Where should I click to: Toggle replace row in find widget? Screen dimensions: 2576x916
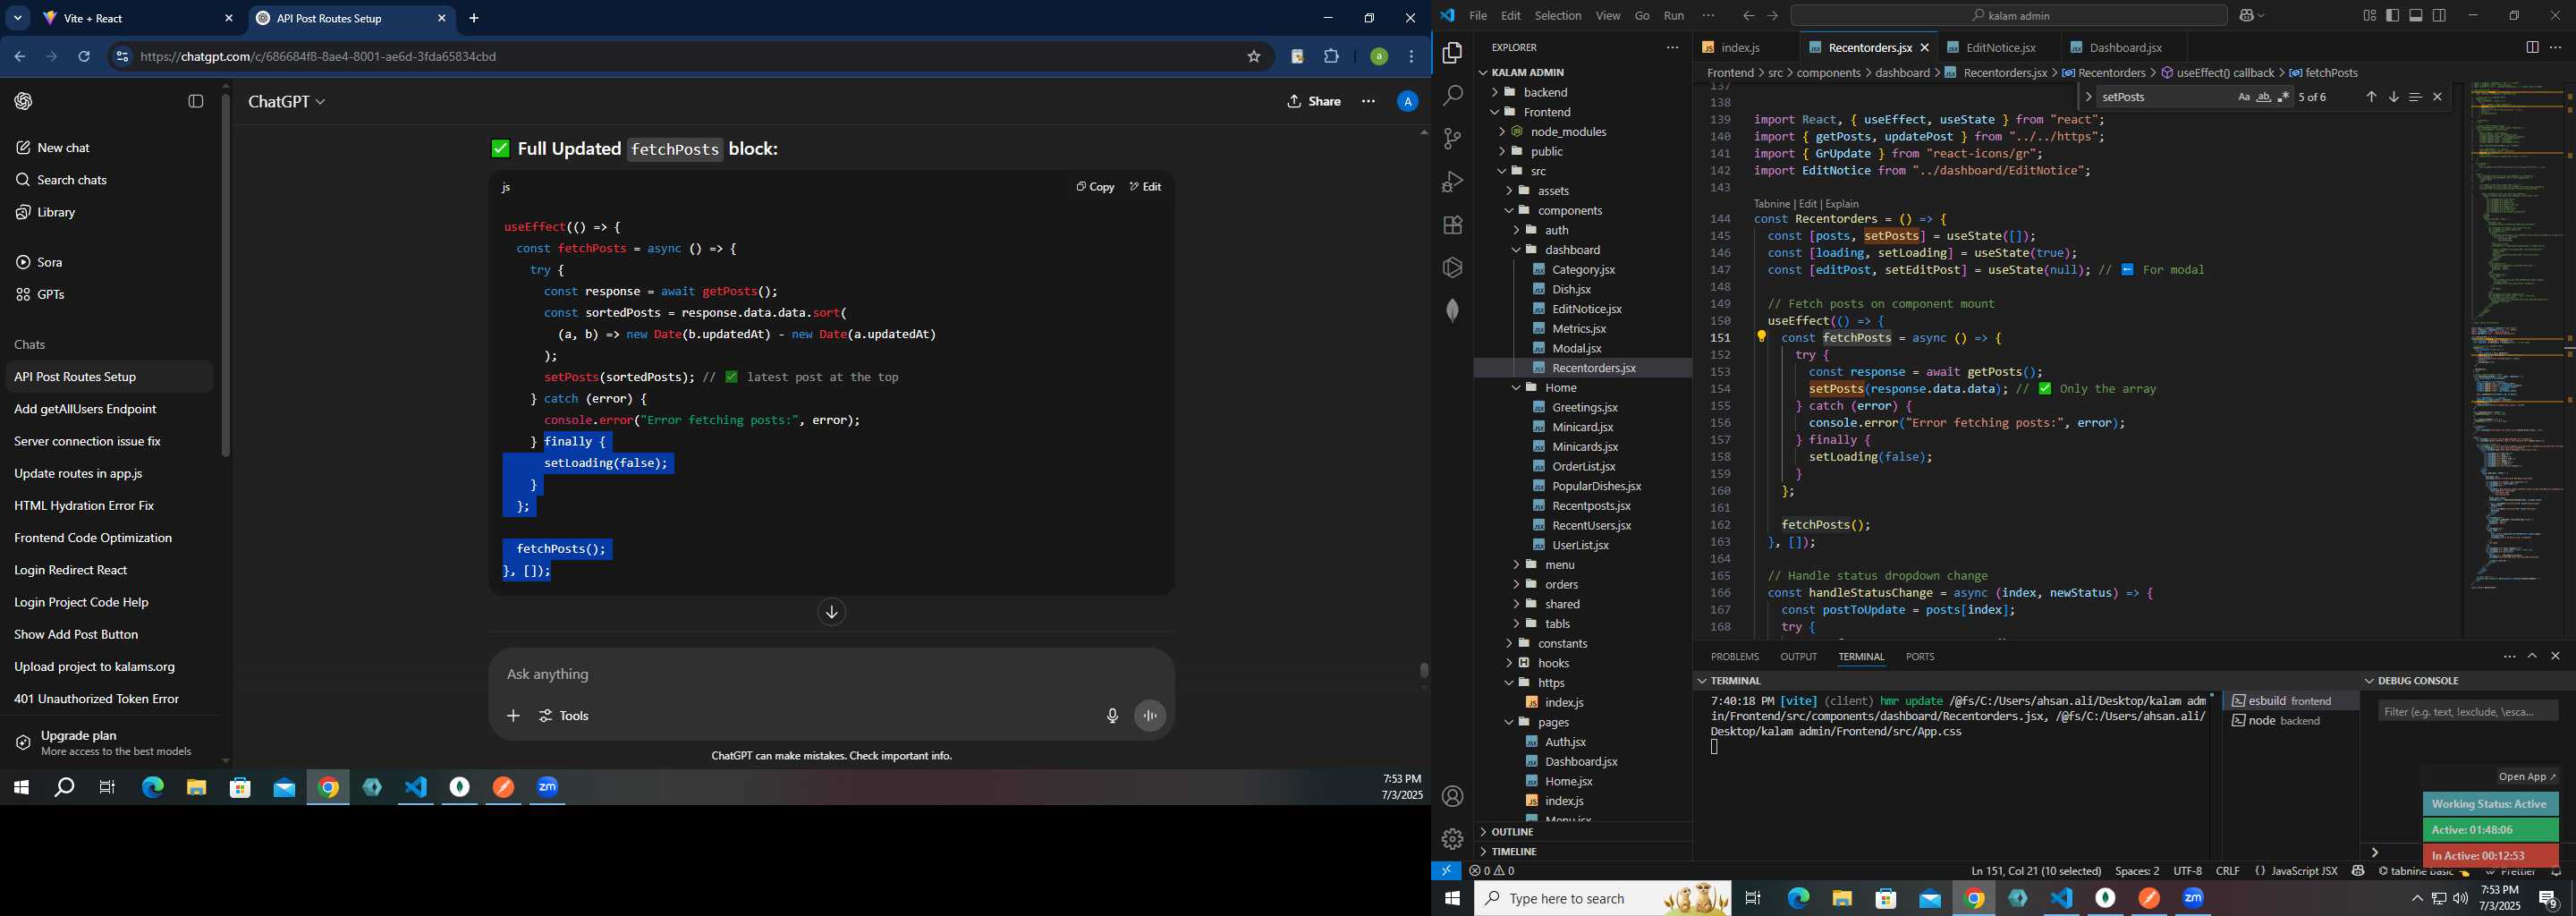coord(2089,97)
